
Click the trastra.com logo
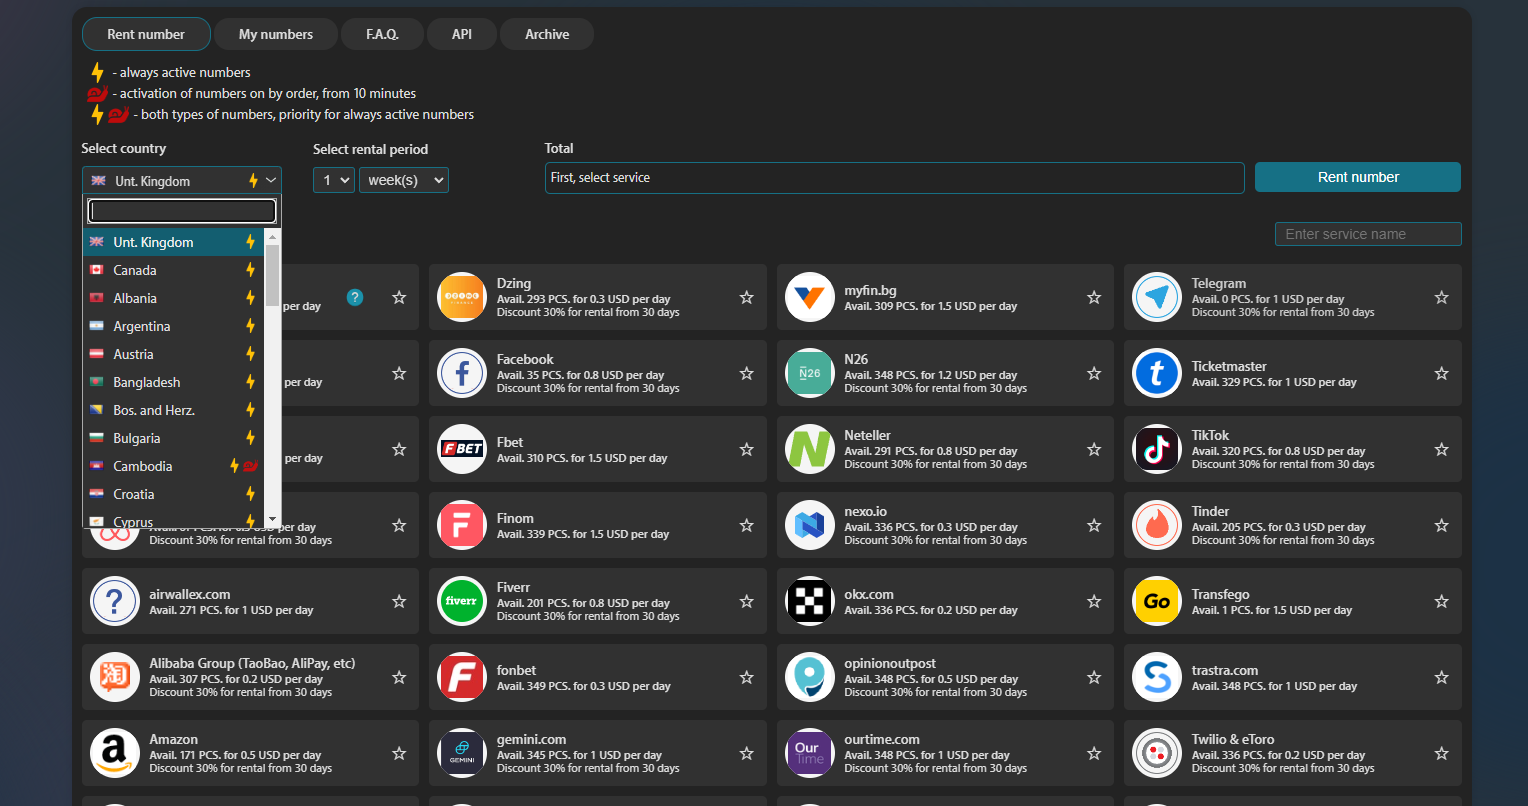[x=1157, y=677]
